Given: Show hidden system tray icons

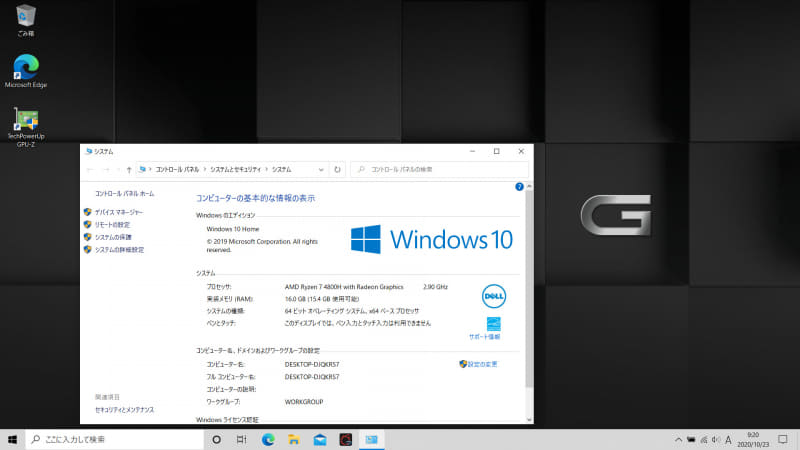Looking at the screenshot, I should pyautogui.click(x=678, y=439).
